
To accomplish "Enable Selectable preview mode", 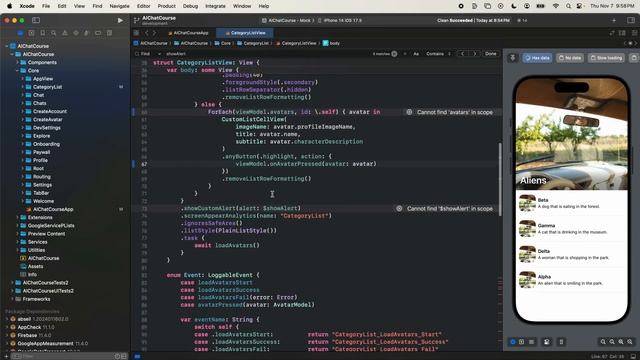I will pos(522,342).
